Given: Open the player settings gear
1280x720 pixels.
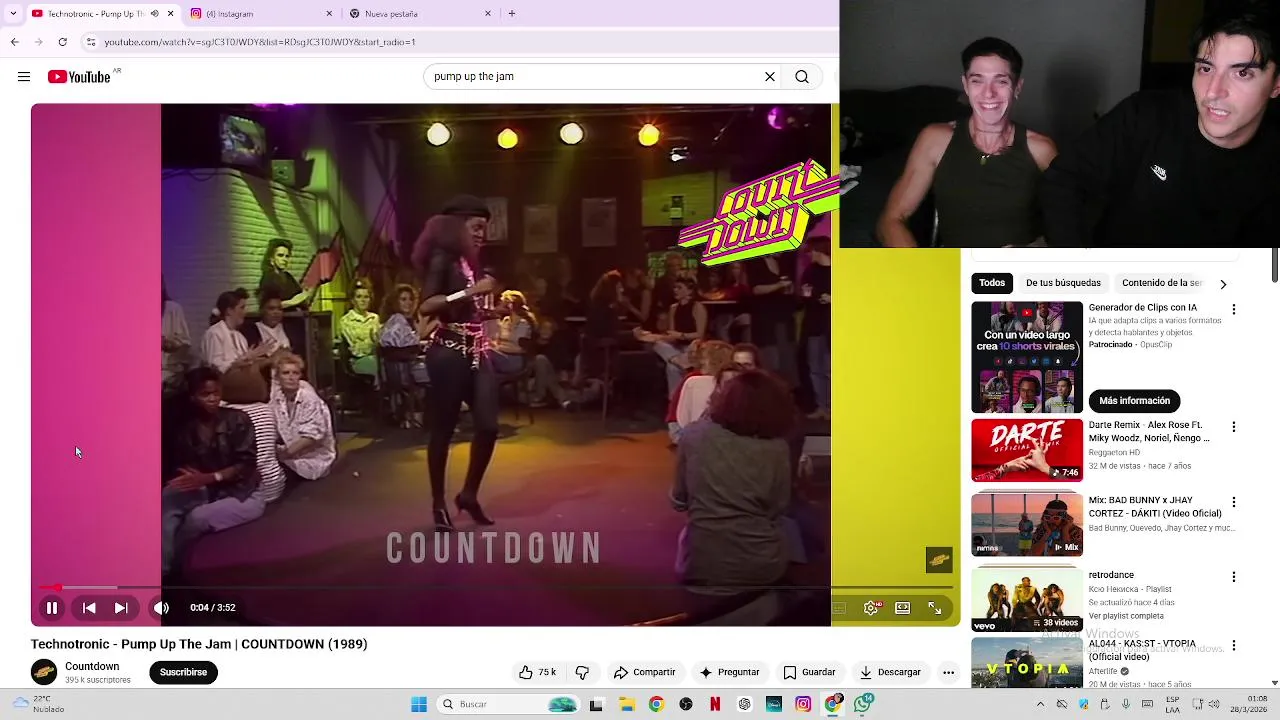Looking at the screenshot, I should coord(871,607).
